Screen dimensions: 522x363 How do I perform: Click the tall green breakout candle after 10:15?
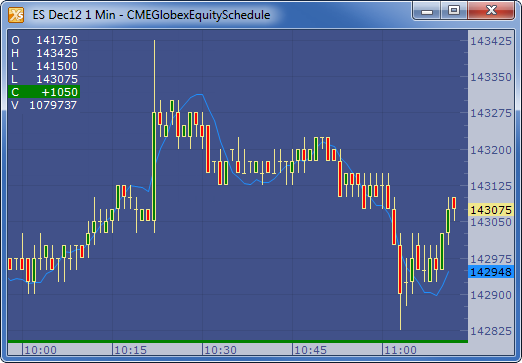tap(154, 167)
